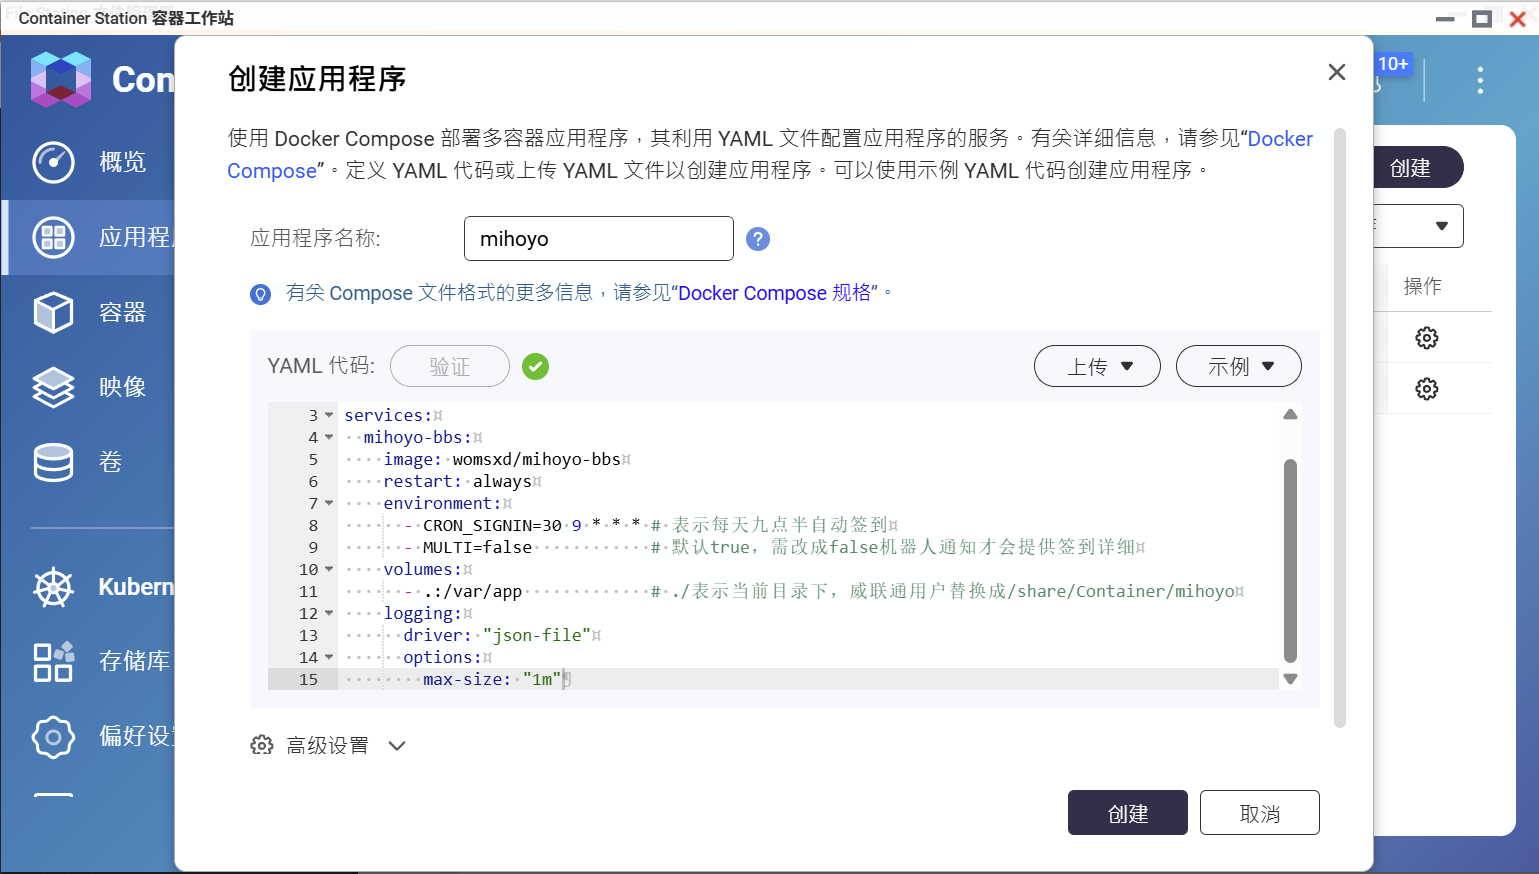Open the 偏好设置 preferences gear icon
Screen dimensions: 1539x874
click(x=53, y=737)
